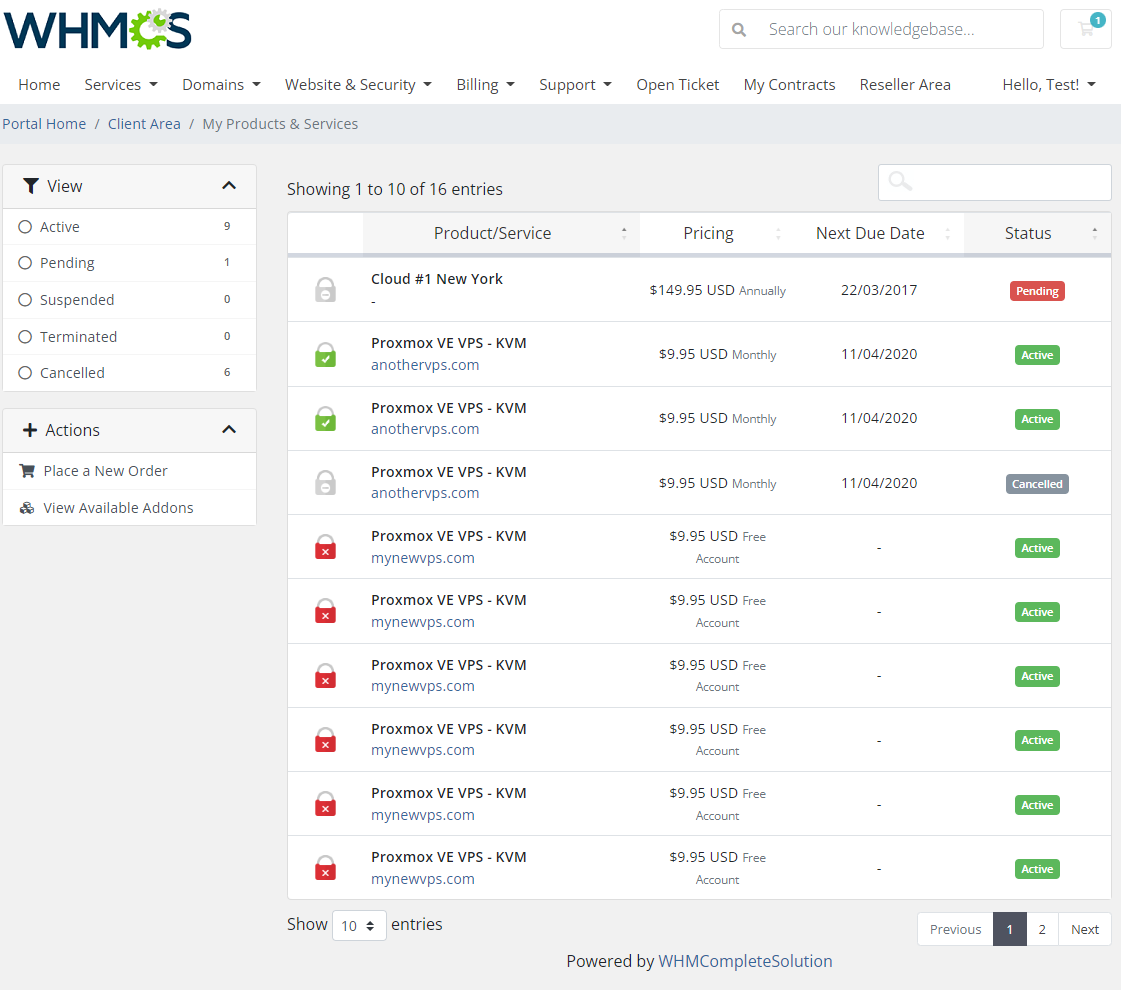This screenshot has width=1121, height=990.
Task: Click the green lock icon in the Pending-adjacent first anothervps.com Active row
Action: pos(325,355)
